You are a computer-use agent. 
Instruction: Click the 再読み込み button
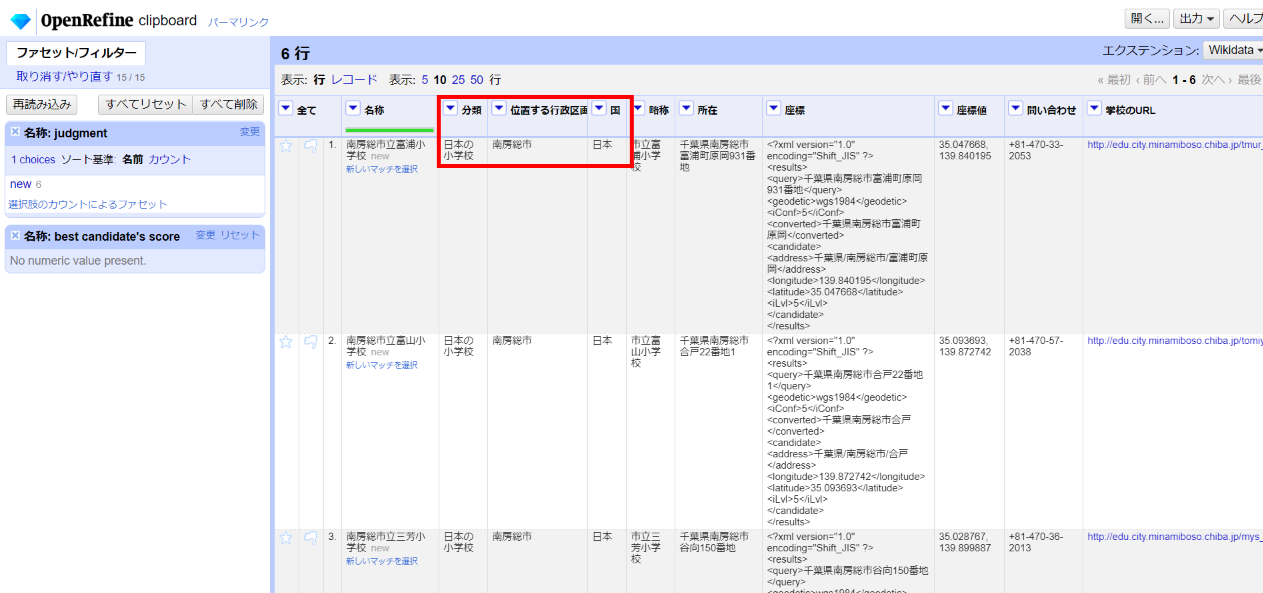pos(42,104)
